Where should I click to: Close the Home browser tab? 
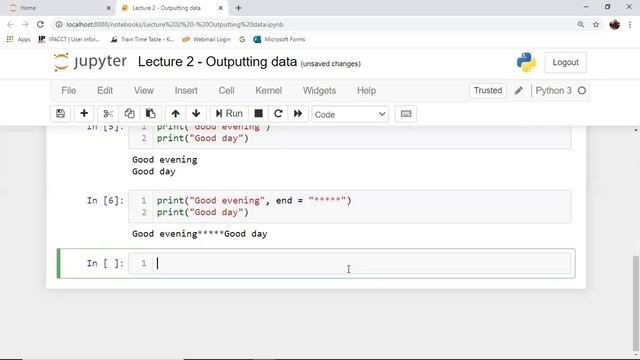point(108,8)
